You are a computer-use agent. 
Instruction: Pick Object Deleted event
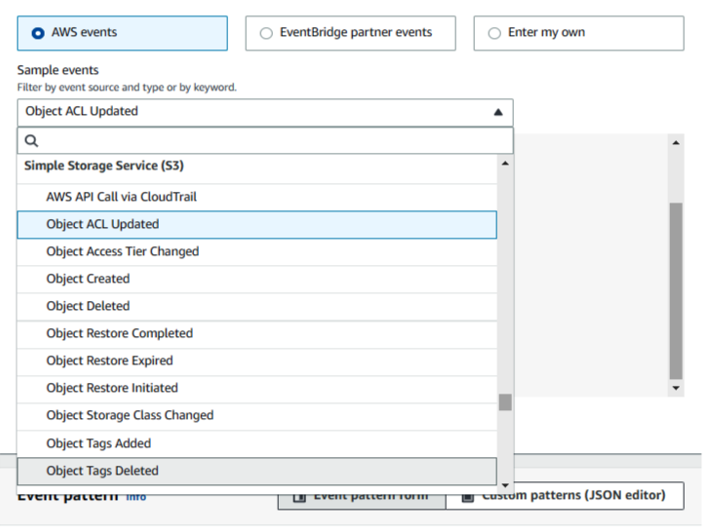click(x=257, y=307)
